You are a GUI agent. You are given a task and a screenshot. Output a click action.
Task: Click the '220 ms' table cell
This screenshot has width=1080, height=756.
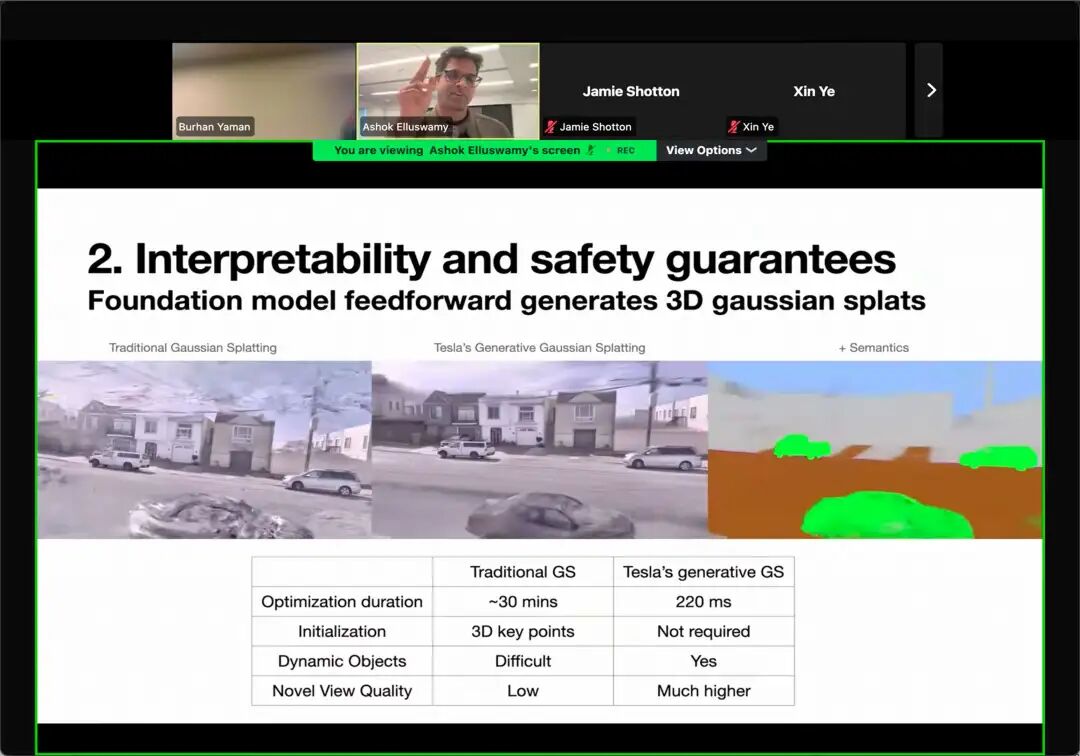tap(703, 602)
